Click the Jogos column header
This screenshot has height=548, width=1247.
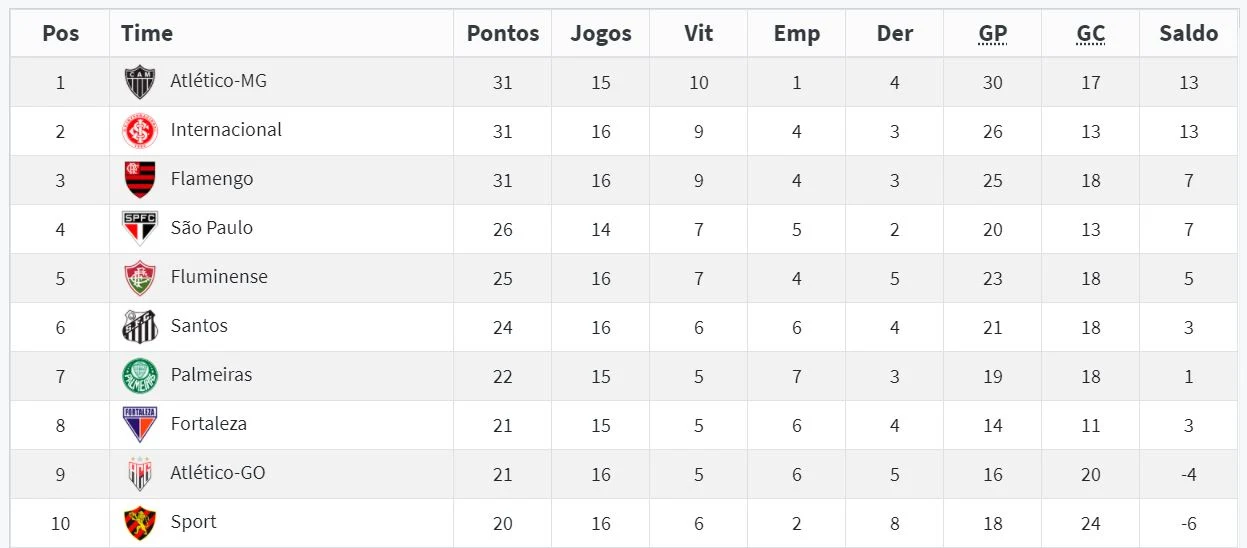[x=601, y=33]
